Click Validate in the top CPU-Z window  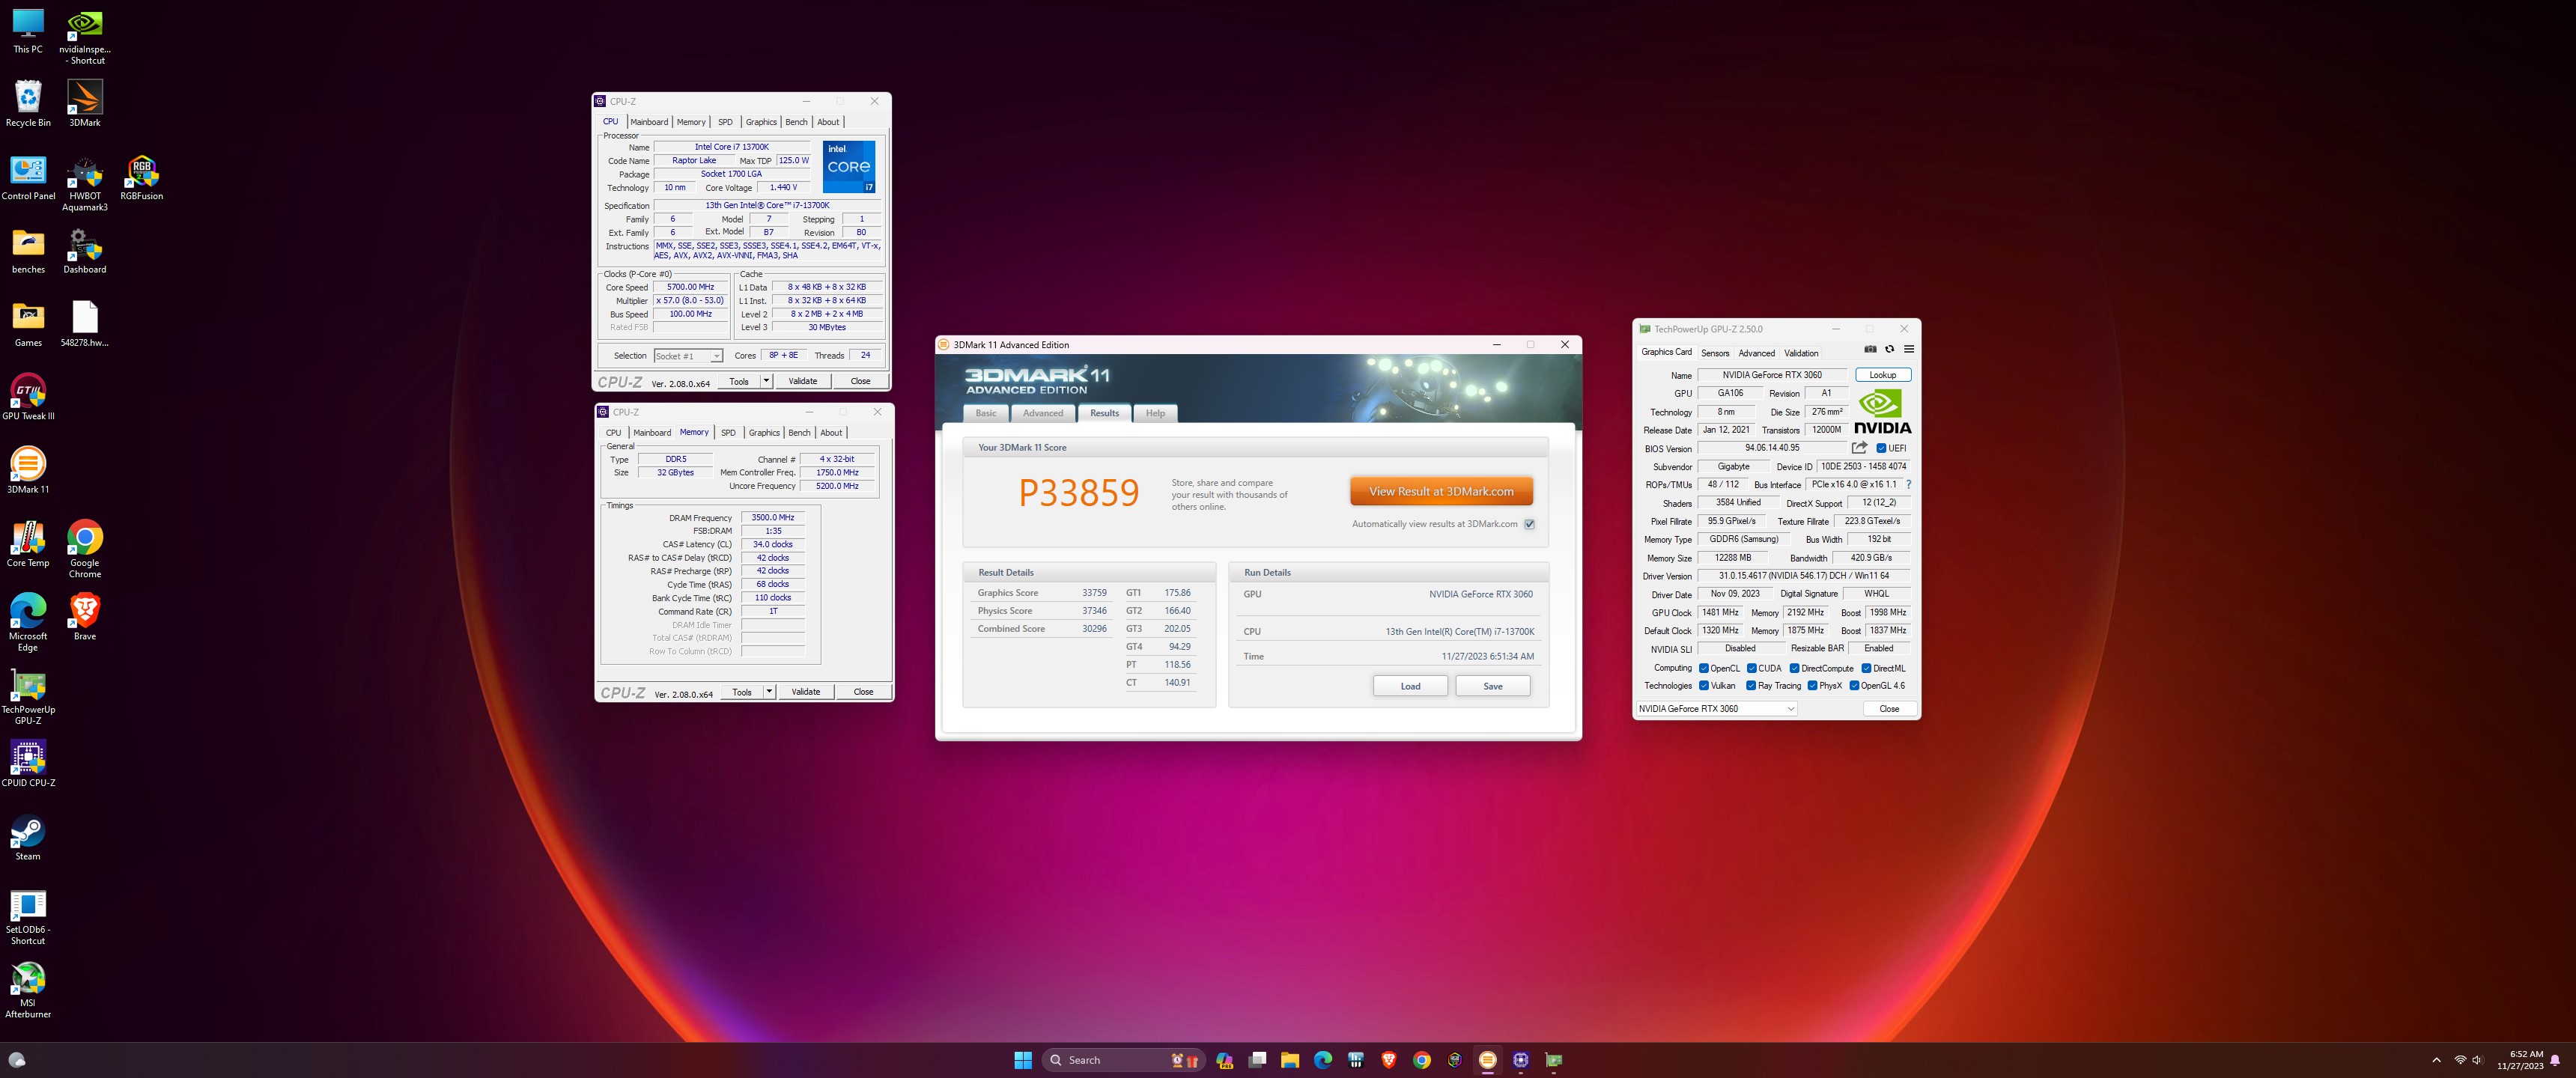pyautogui.click(x=802, y=381)
